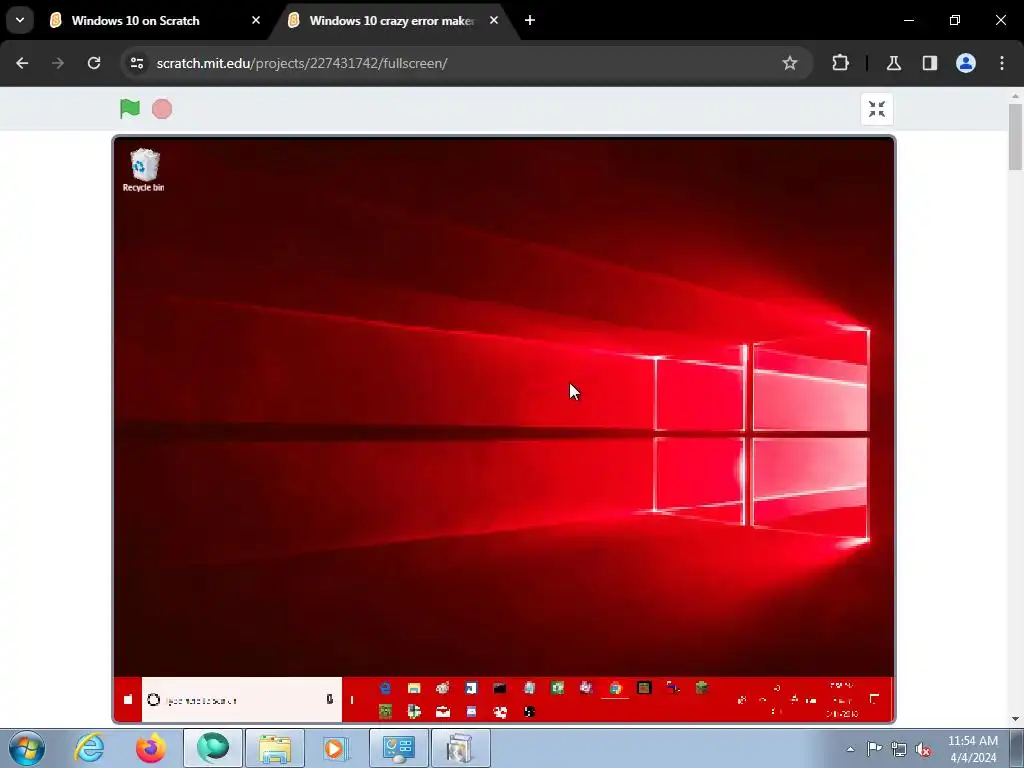
Task: Open the Recycle bin on simulated desktop
Action: coord(144,170)
